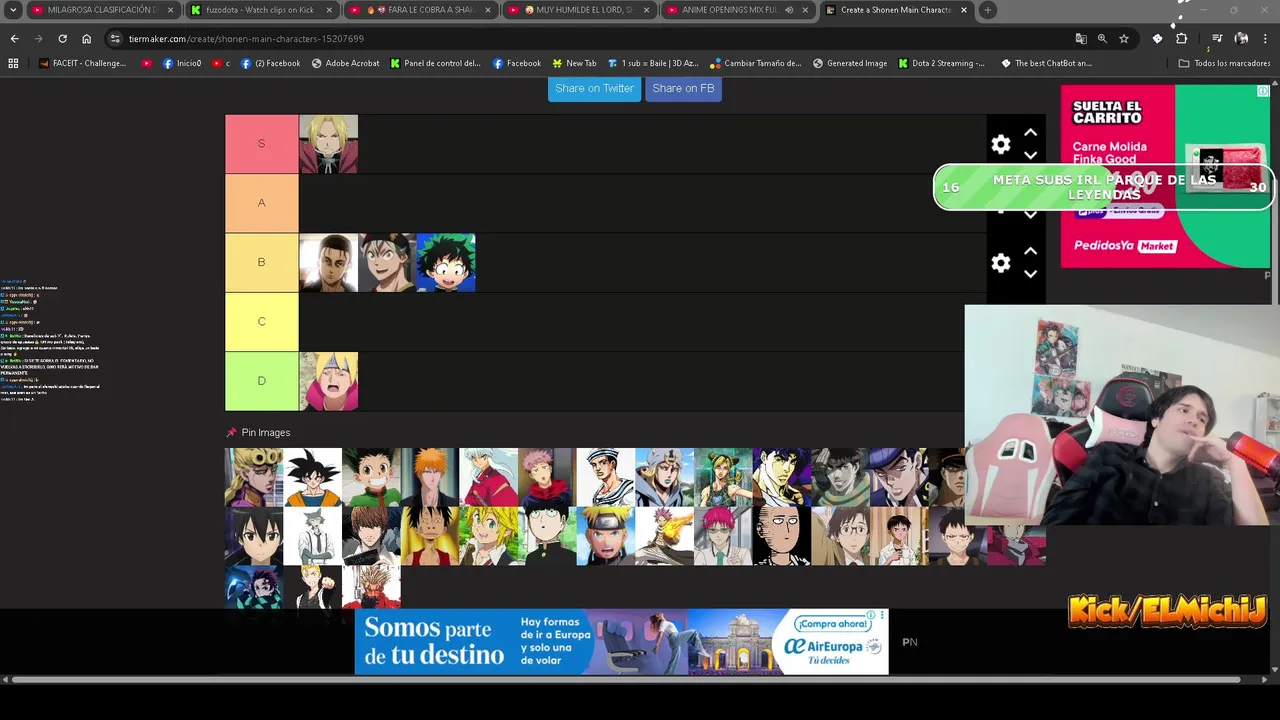Bookmark this page with the star icon

1124,38
